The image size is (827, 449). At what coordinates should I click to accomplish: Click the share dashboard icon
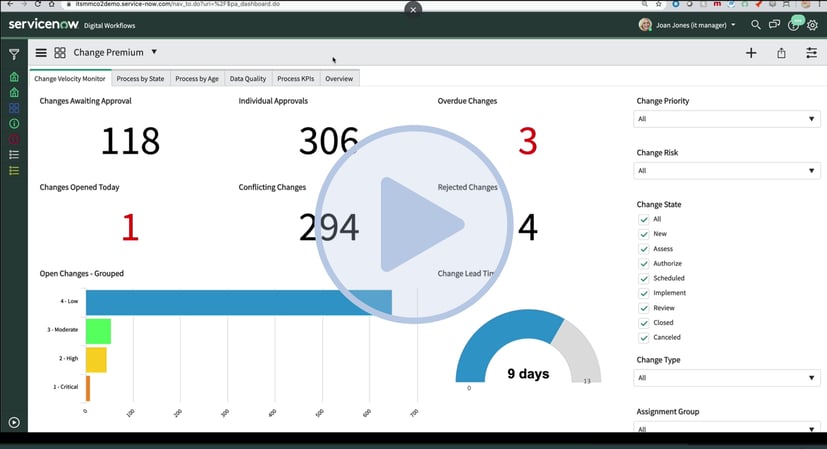coord(781,53)
